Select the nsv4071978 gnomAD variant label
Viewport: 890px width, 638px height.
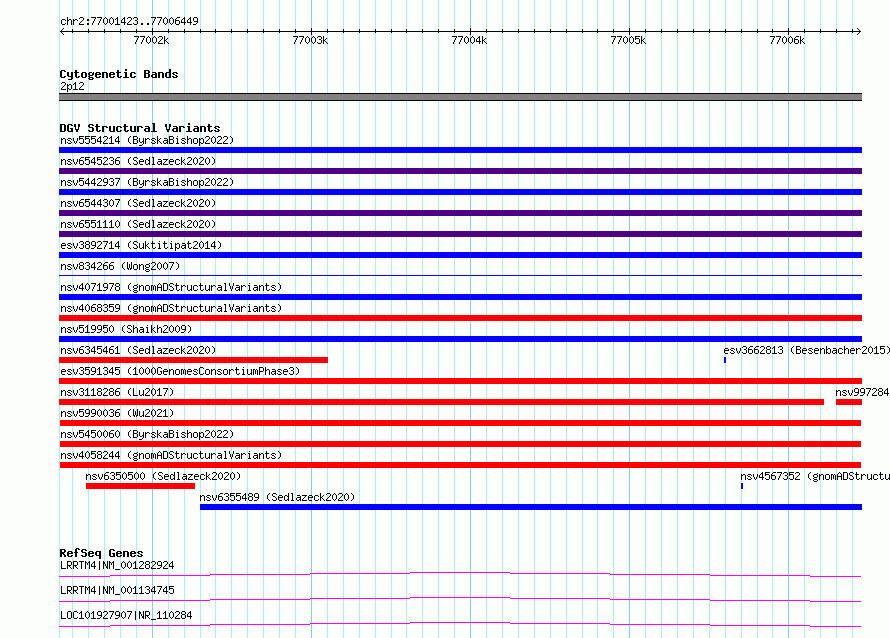(171, 287)
